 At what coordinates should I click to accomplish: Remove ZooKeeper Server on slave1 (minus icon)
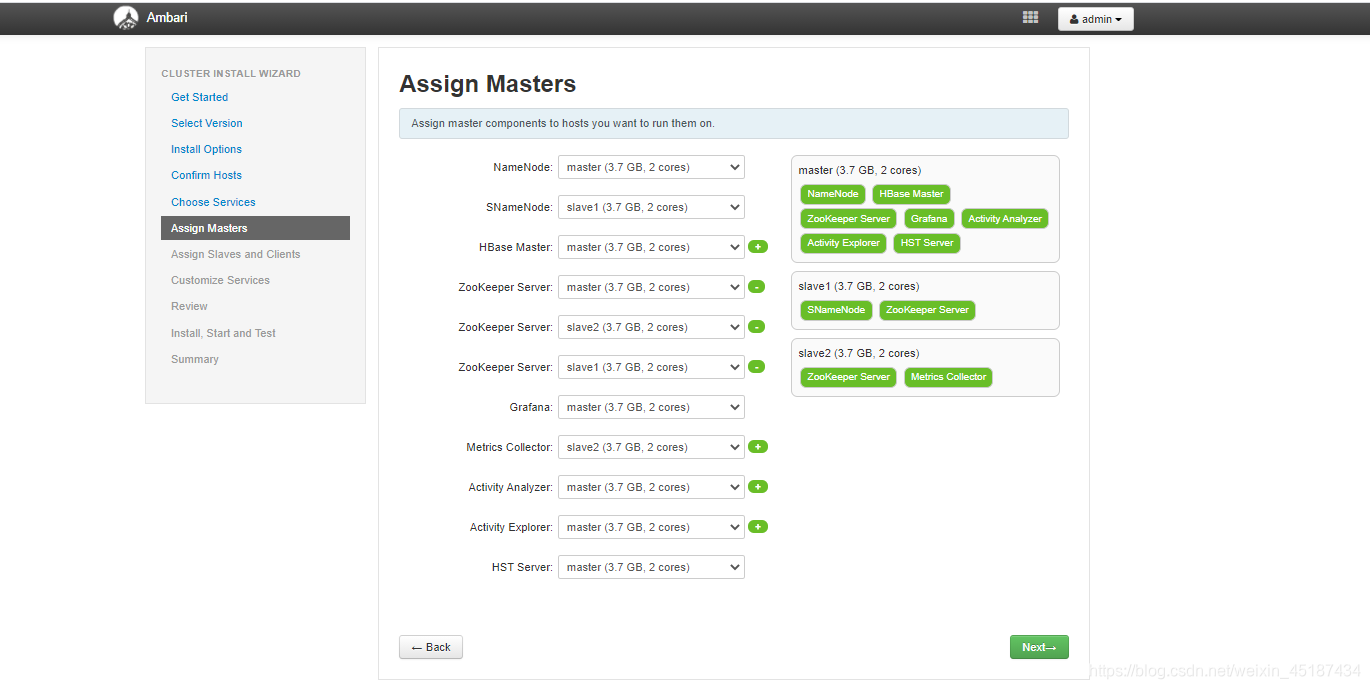[757, 367]
